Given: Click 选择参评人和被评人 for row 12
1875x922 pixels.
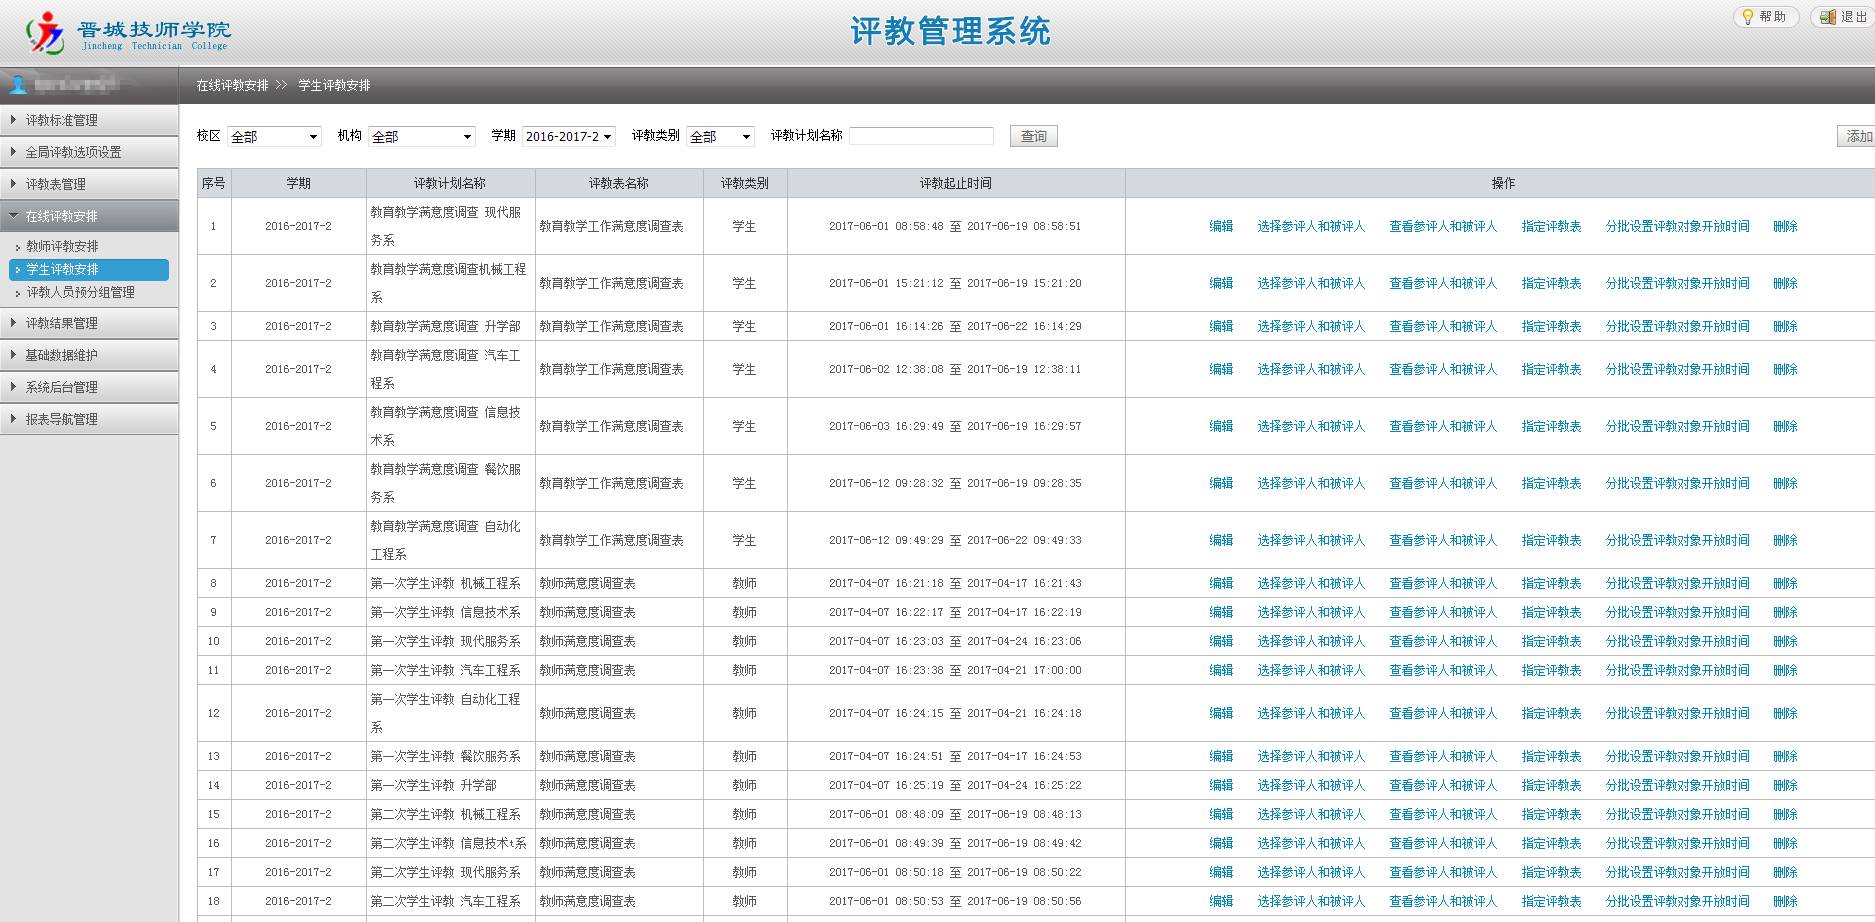Looking at the screenshot, I should 1311,713.
